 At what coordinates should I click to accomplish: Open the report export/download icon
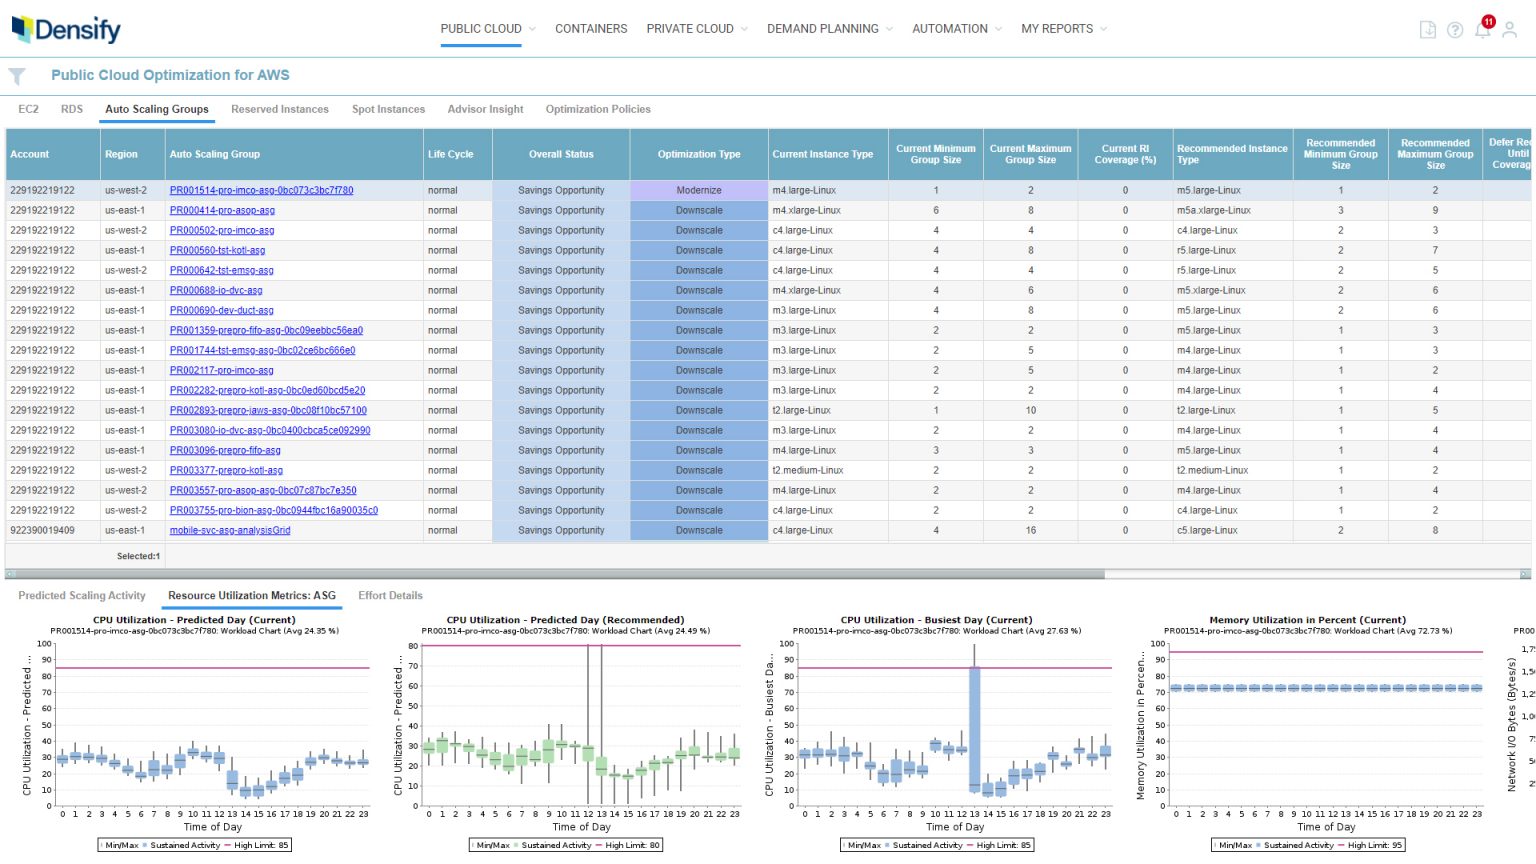pyautogui.click(x=1426, y=30)
